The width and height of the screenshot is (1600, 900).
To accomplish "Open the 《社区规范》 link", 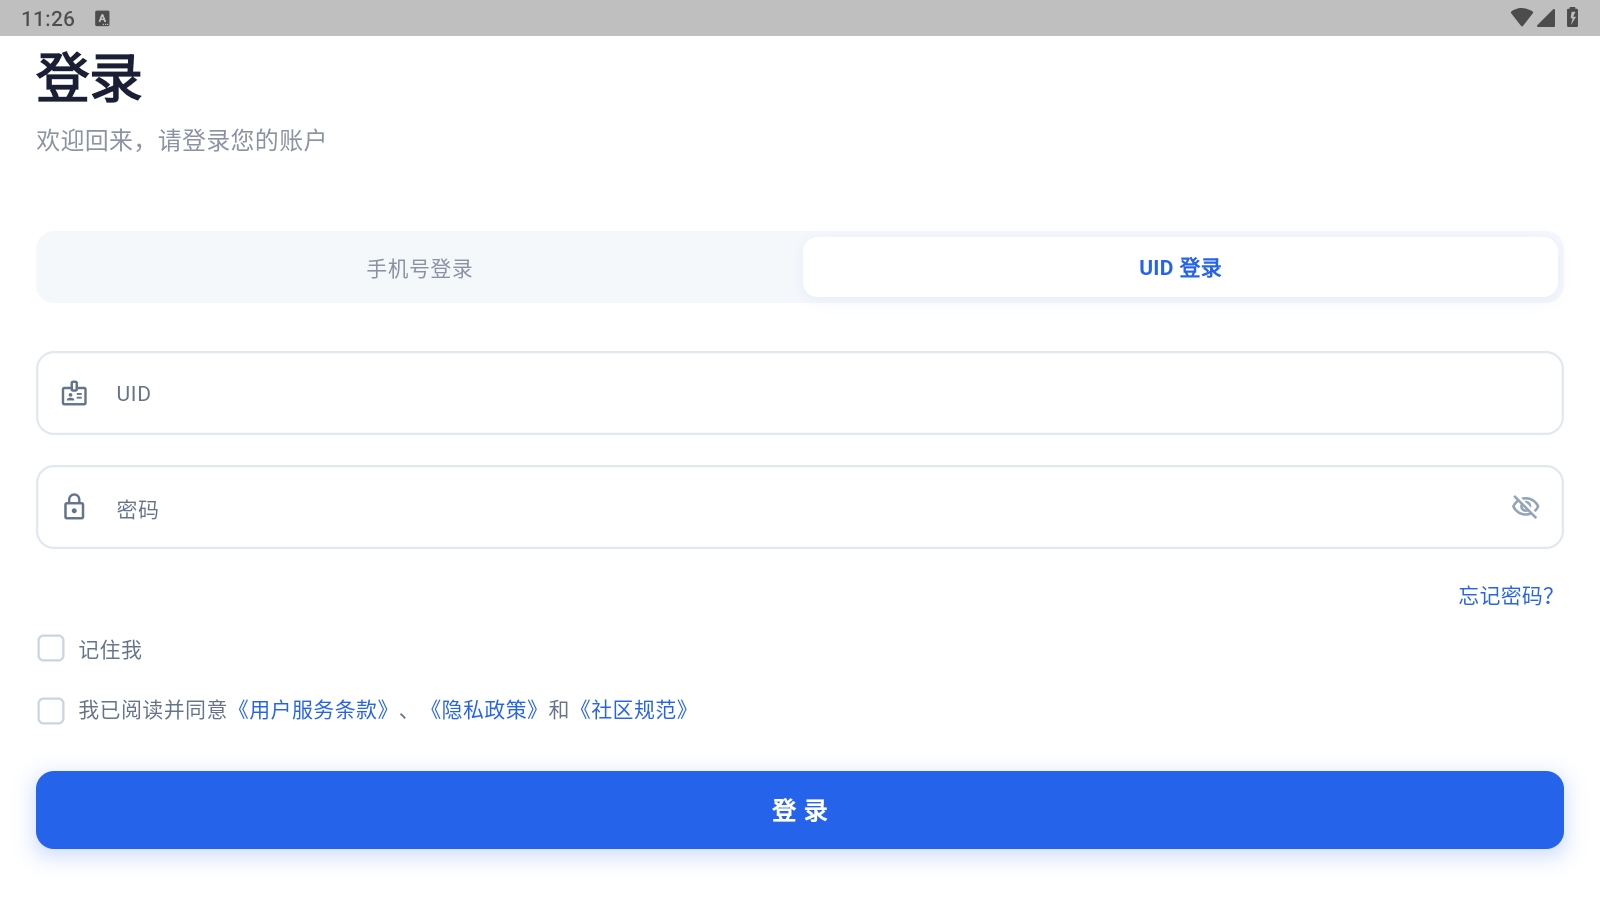I will pos(634,710).
